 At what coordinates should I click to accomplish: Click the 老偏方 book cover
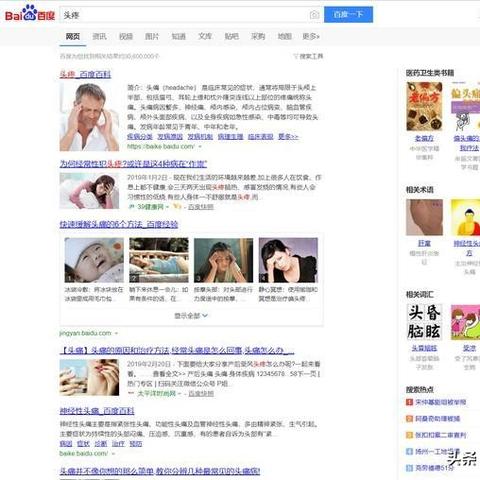tap(424, 106)
